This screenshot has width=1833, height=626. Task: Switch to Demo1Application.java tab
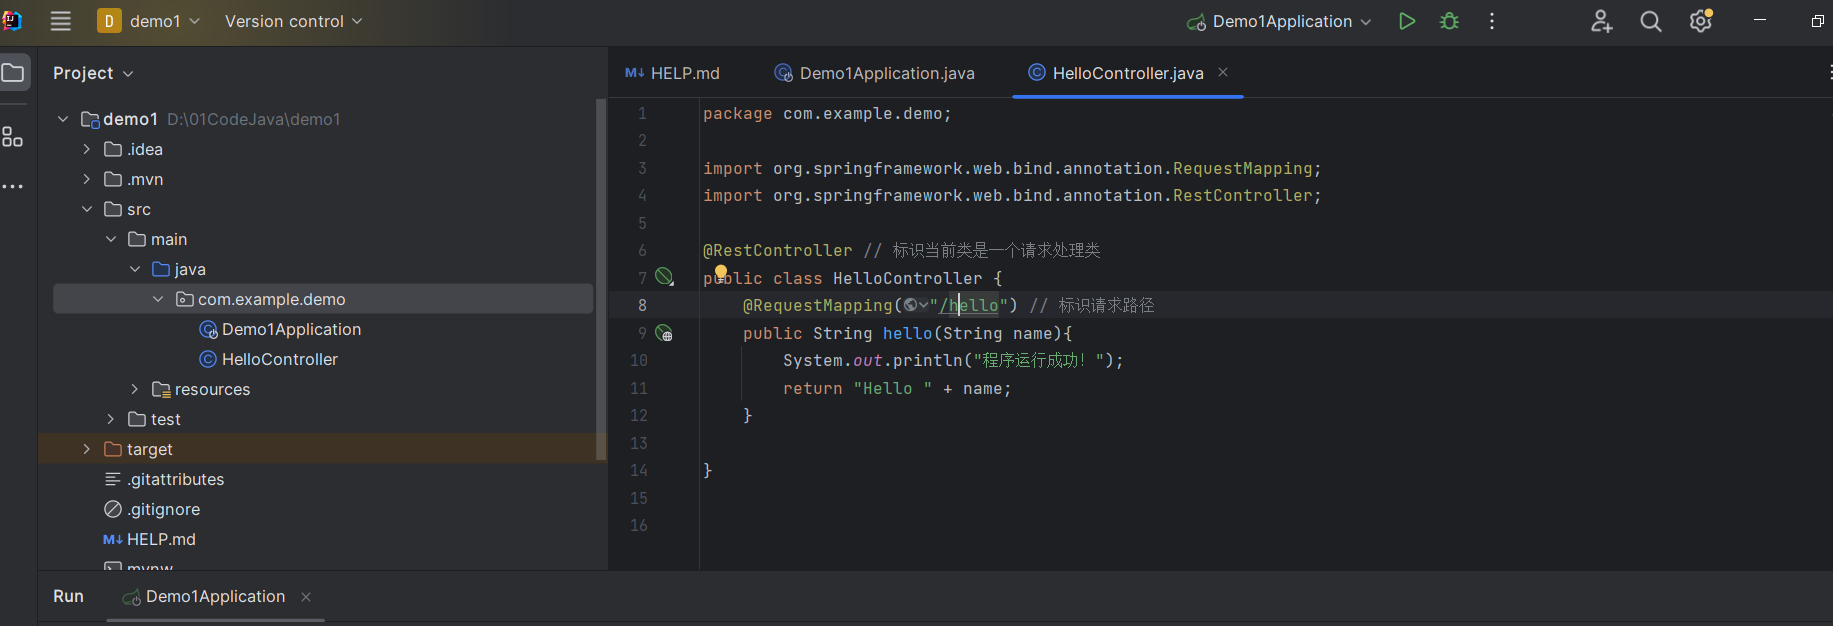875,73
